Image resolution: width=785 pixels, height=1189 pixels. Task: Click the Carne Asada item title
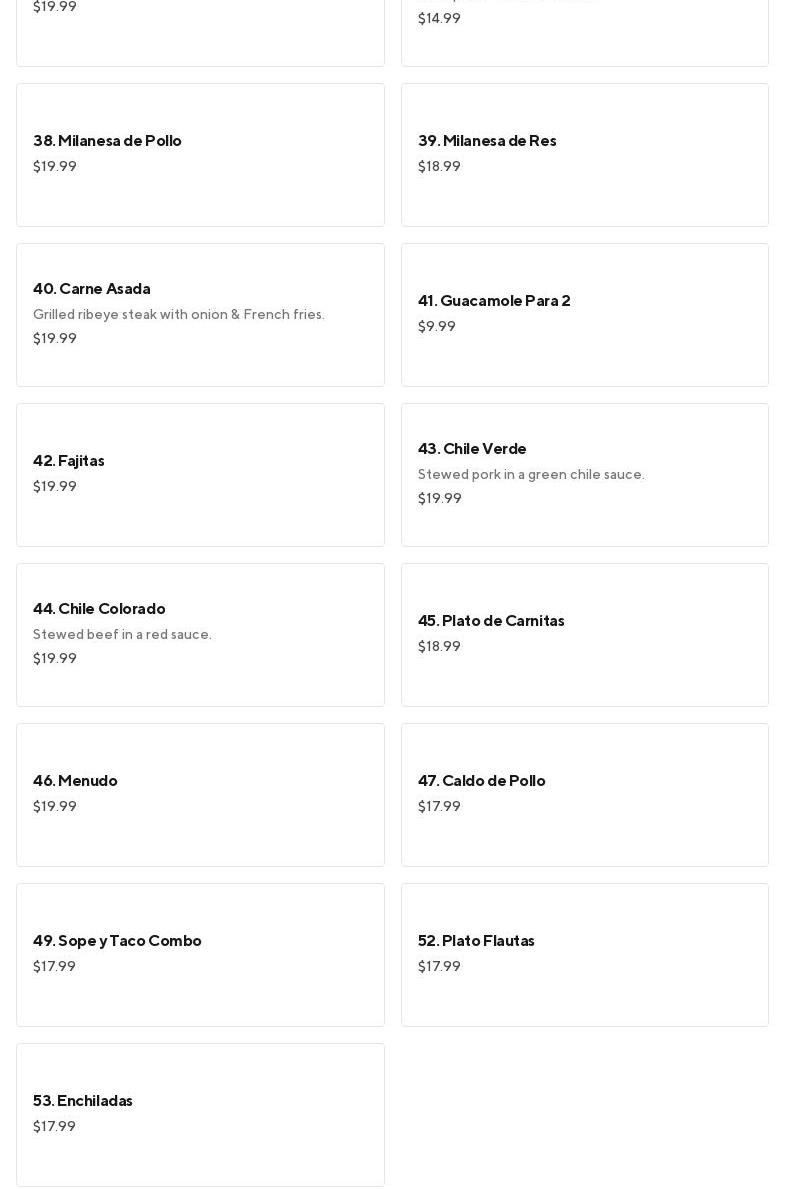(x=92, y=289)
